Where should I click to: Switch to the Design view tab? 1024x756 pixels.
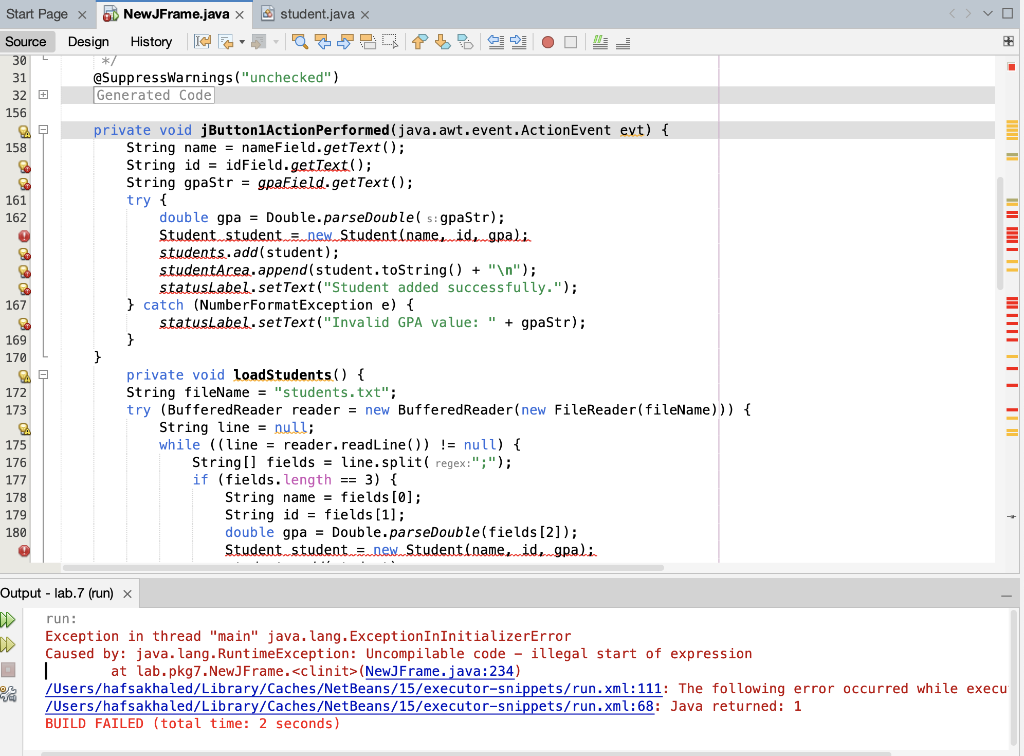pos(88,41)
